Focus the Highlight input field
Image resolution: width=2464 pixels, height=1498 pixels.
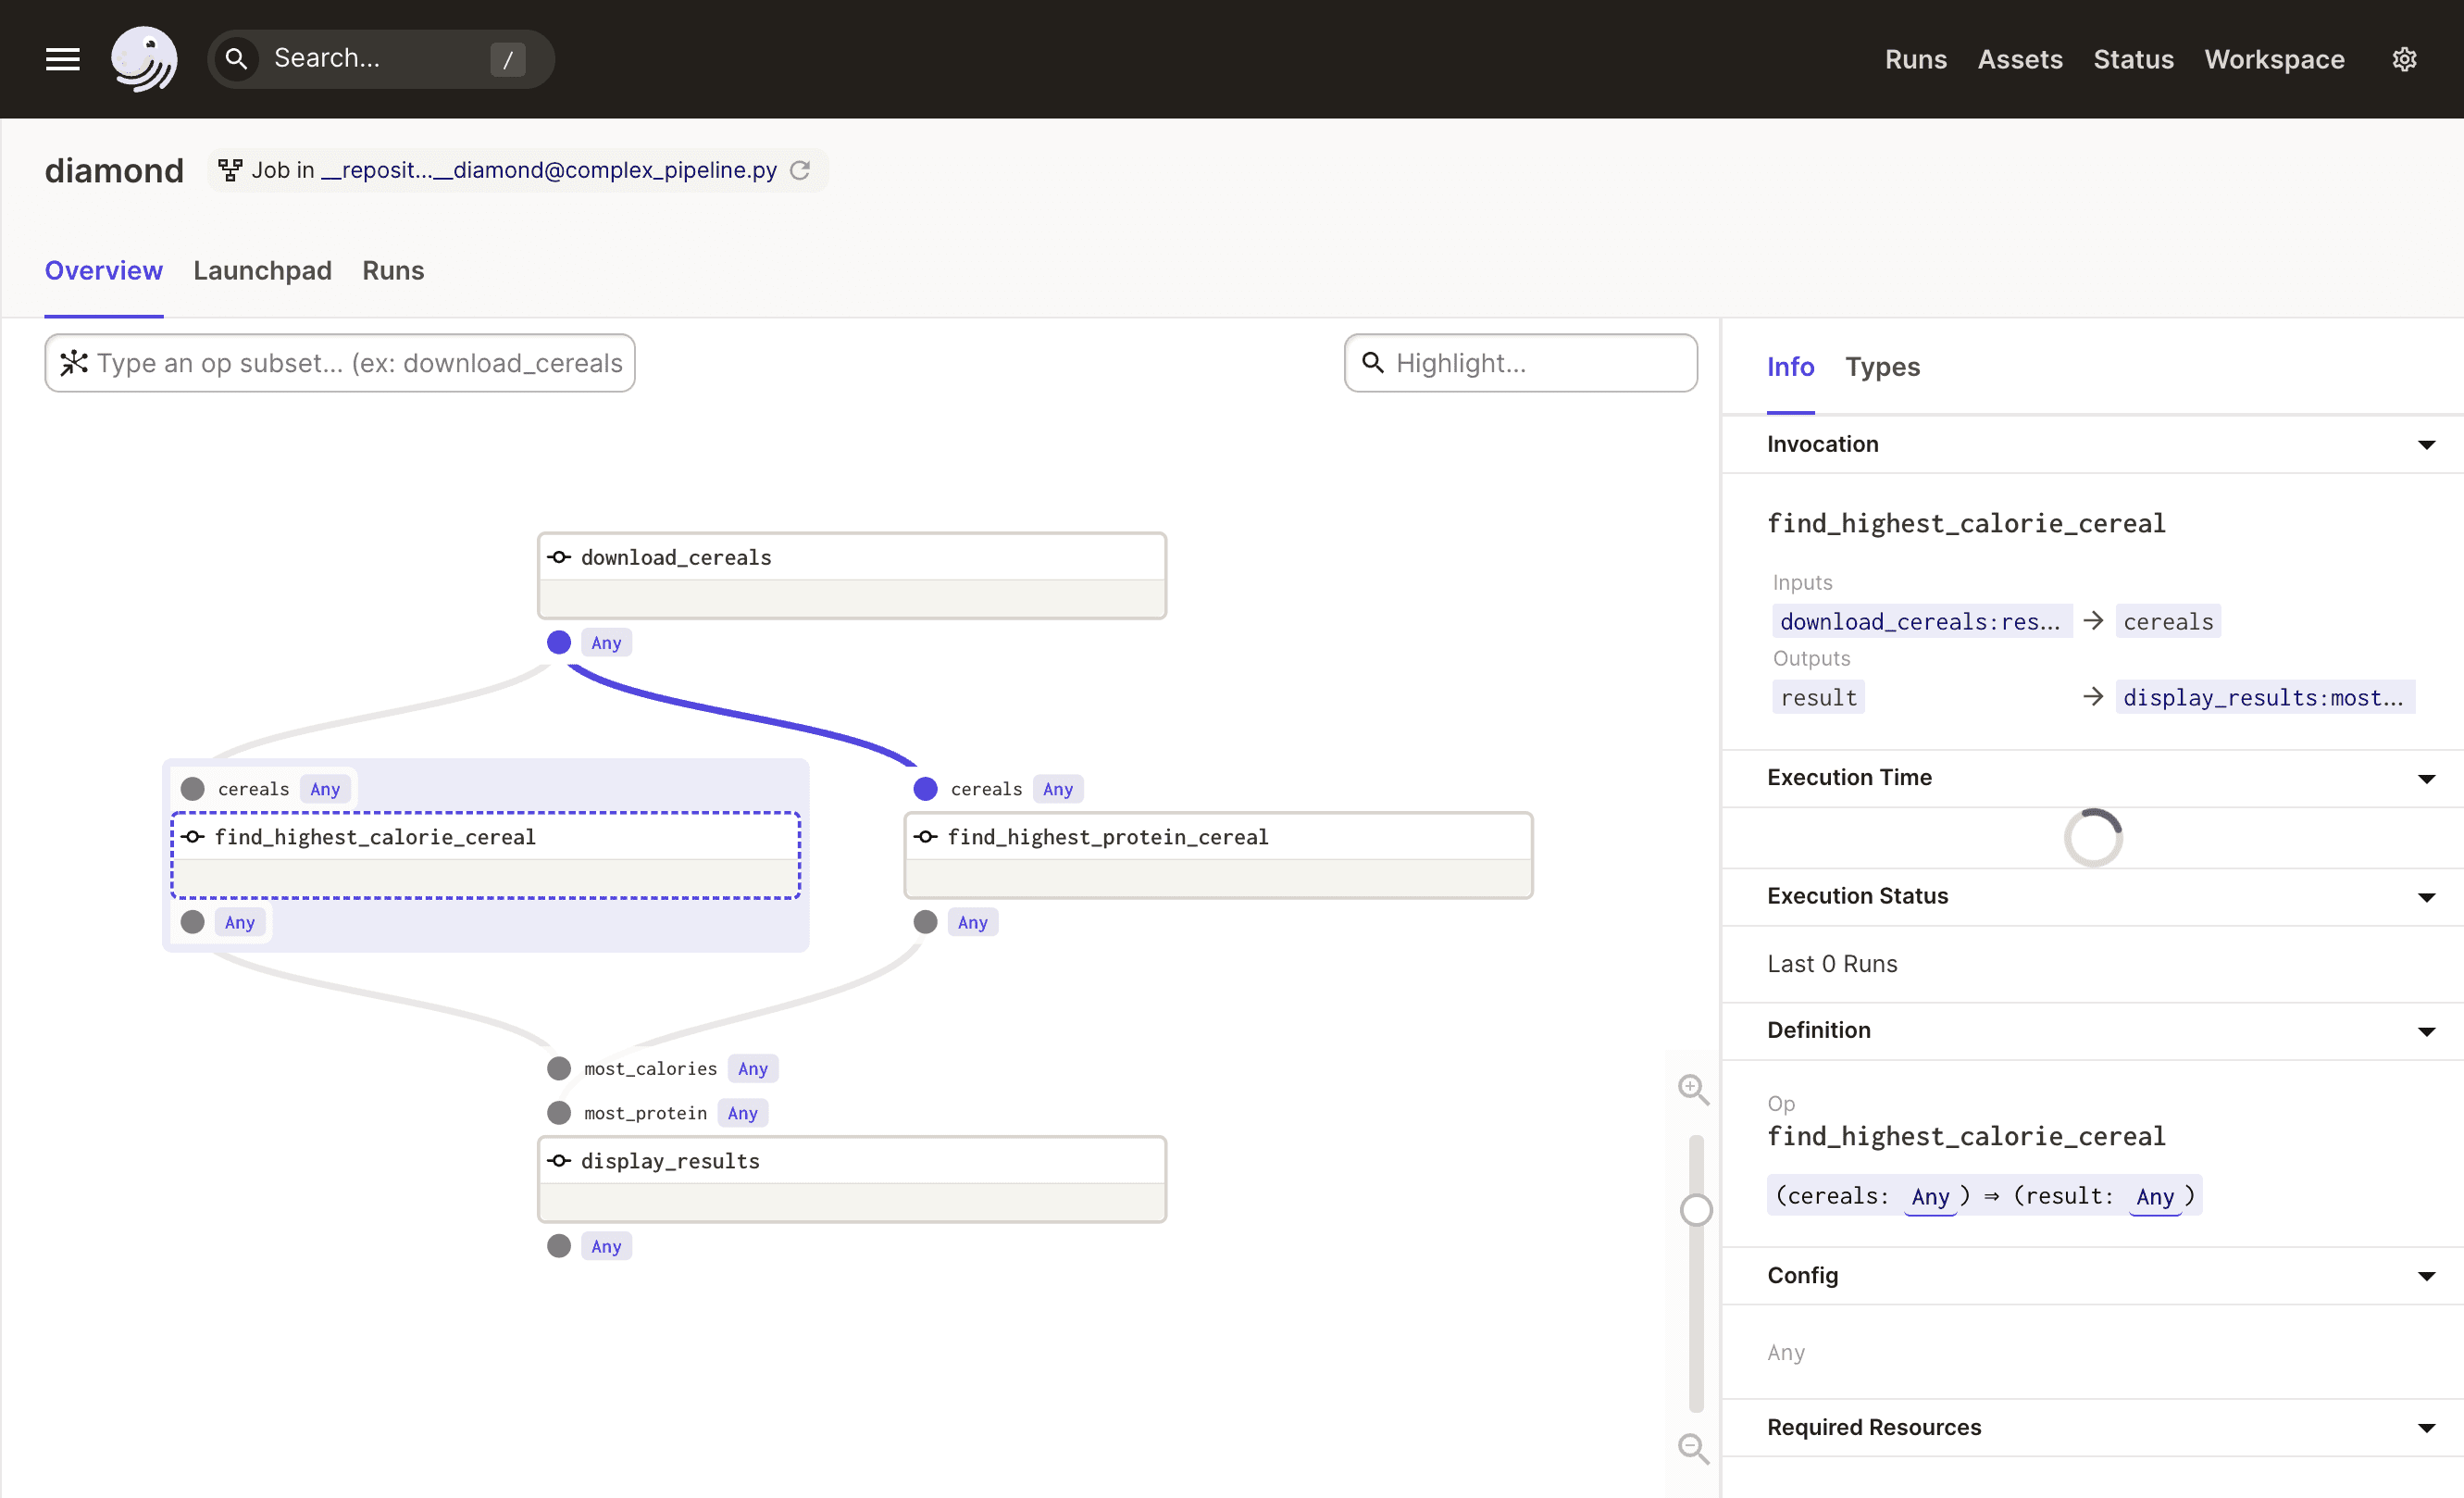point(1520,363)
